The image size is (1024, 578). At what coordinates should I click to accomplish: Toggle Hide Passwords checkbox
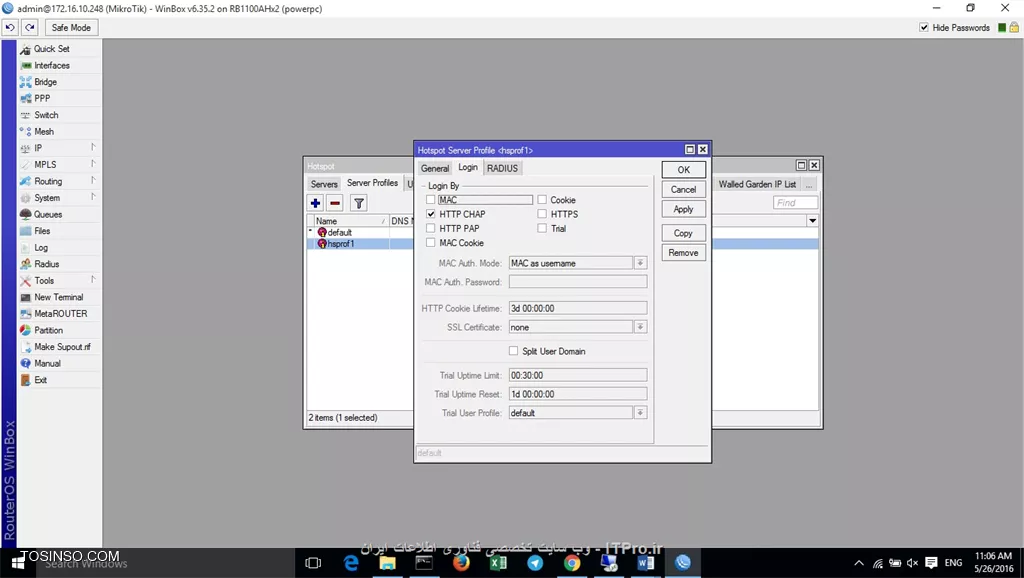tap(923, 27)
